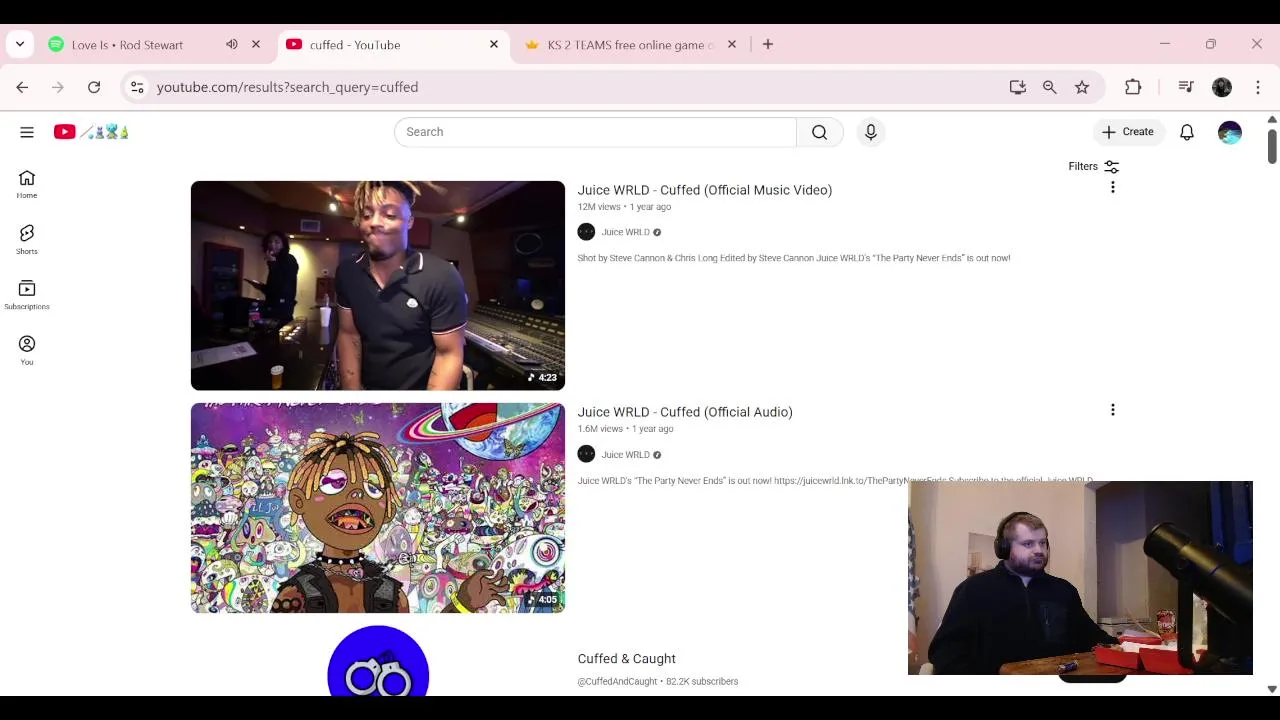Open title link Juice WRLD - Cuffed (Official Audio)
This screenshot has height=720, width=1280.
pyautogui.click(x=685, y=412)
